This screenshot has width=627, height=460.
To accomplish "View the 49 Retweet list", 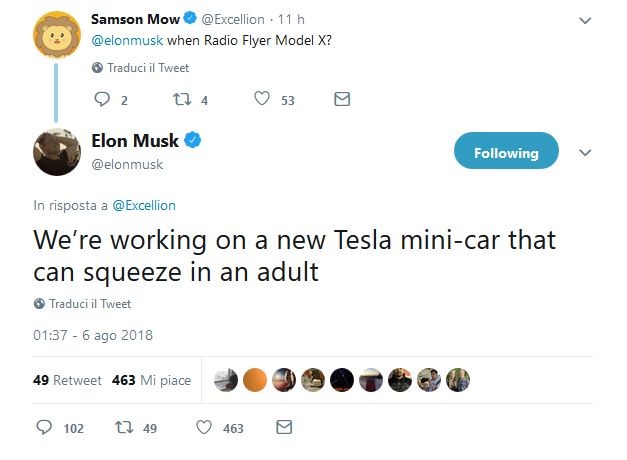I will tap(64, 380).
